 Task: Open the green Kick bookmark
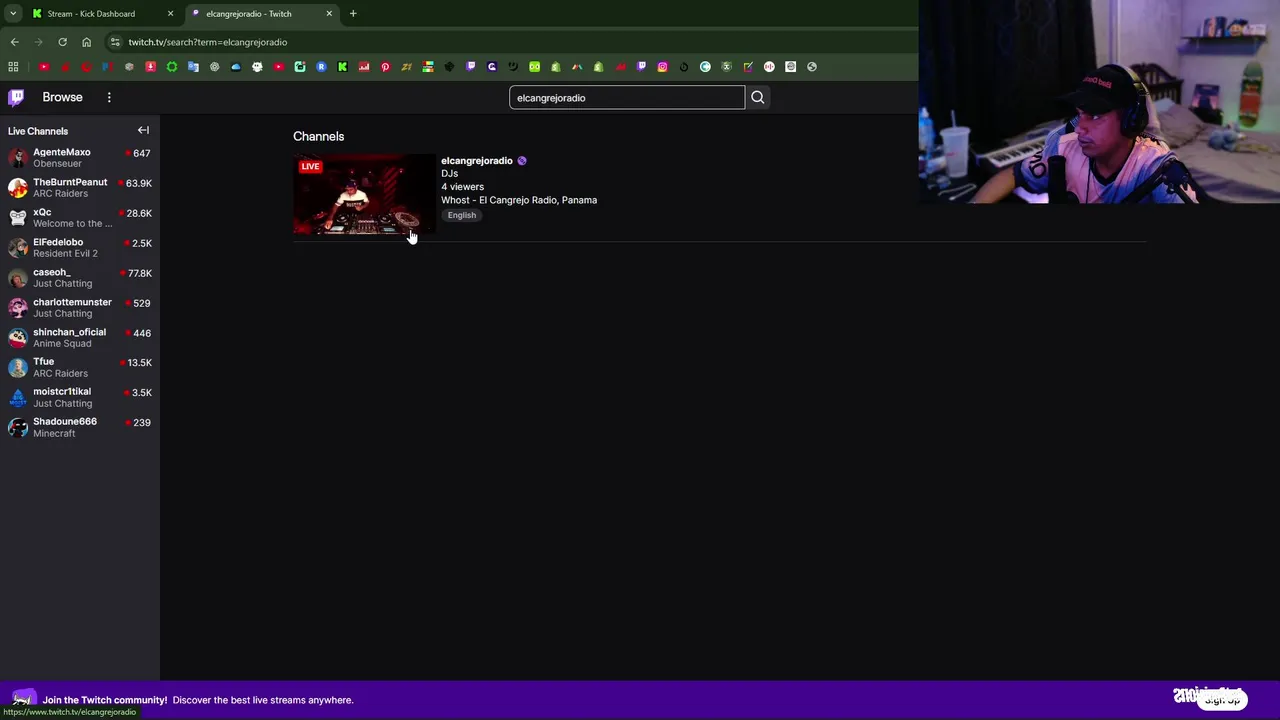coord(342,67)
